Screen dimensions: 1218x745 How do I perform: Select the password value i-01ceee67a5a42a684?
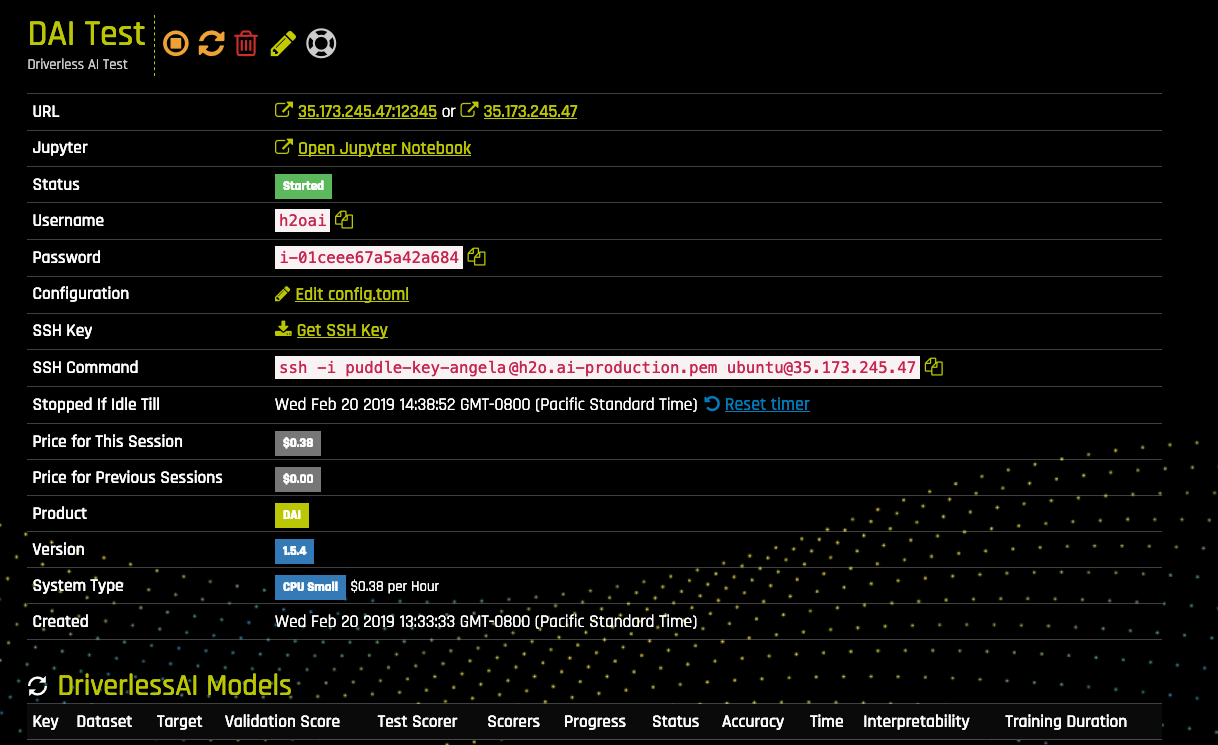point(369,257)
